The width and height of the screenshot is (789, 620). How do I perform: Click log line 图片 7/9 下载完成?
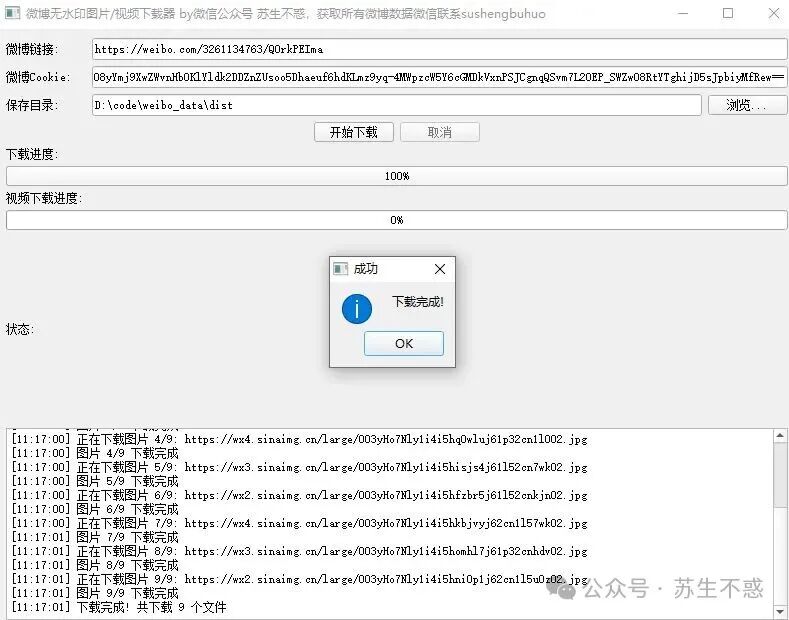click(x=95, y=537)
